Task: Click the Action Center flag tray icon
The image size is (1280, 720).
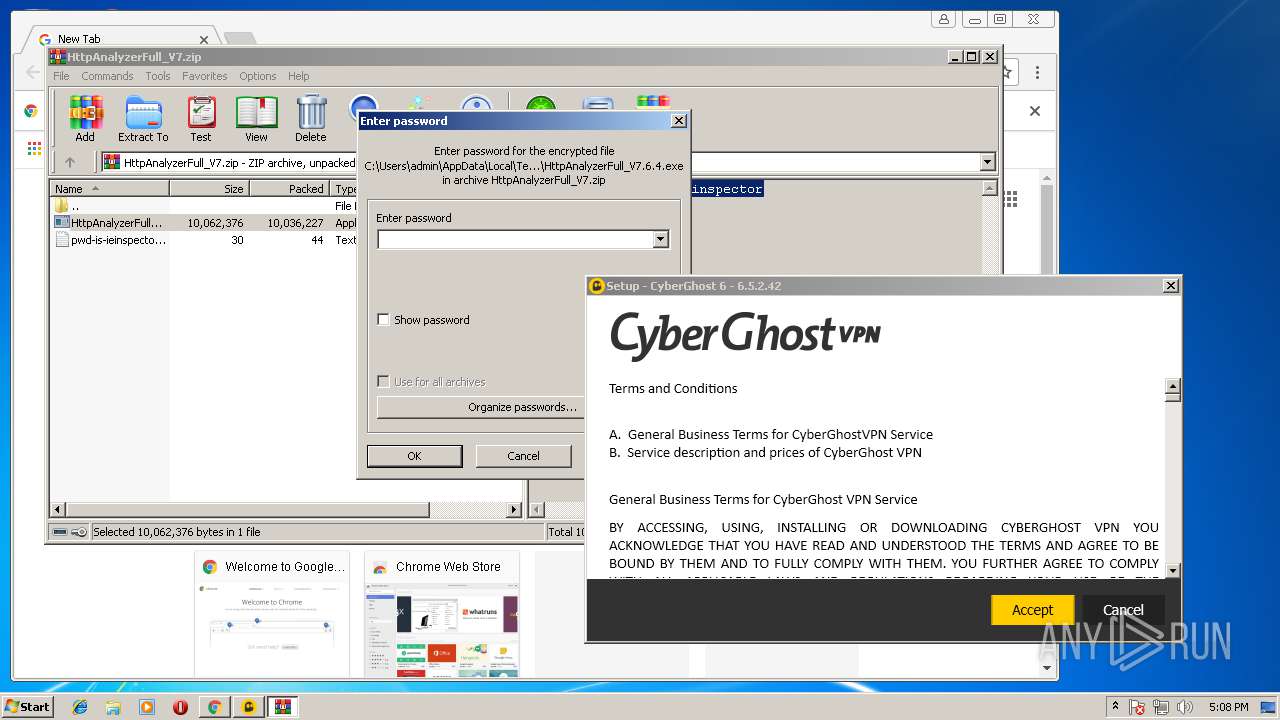Action: coord(1138,707)
